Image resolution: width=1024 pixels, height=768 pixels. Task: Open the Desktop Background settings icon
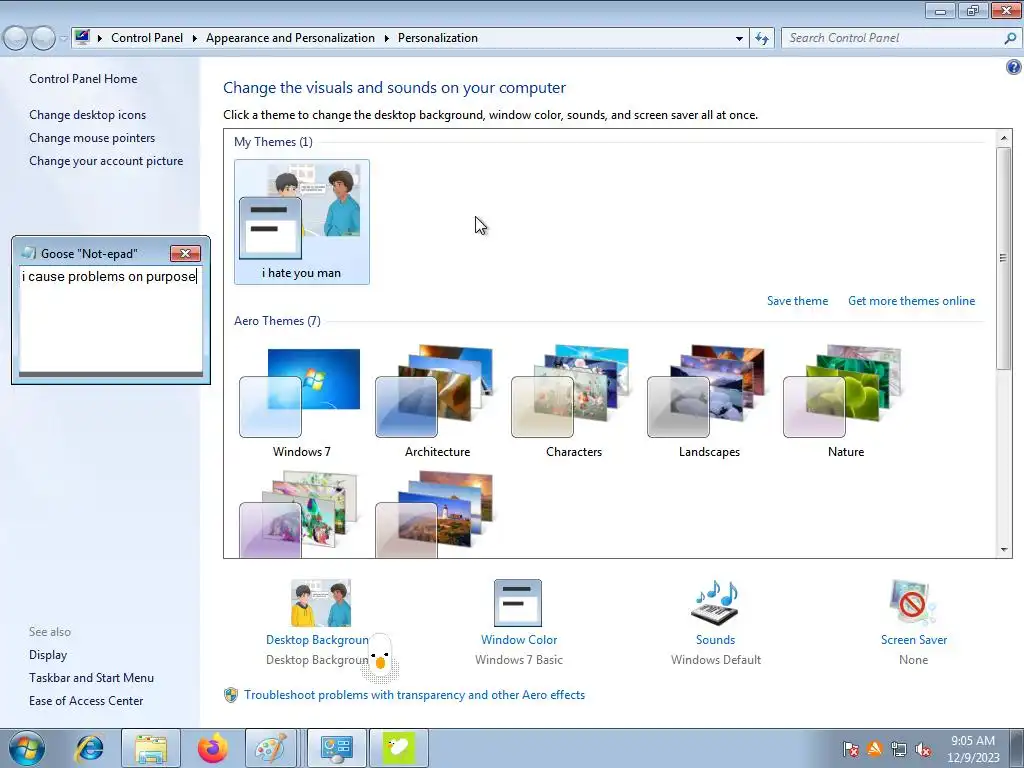321,603
